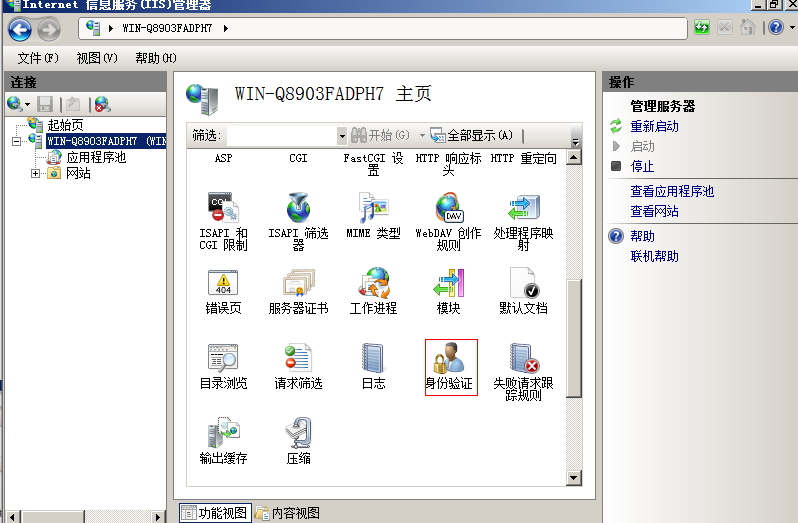Image resolution: width=798 pixels, height=523 pixels.
Task: Click the up-folder icon in 连接 toolbar
Action: (73, 104)
